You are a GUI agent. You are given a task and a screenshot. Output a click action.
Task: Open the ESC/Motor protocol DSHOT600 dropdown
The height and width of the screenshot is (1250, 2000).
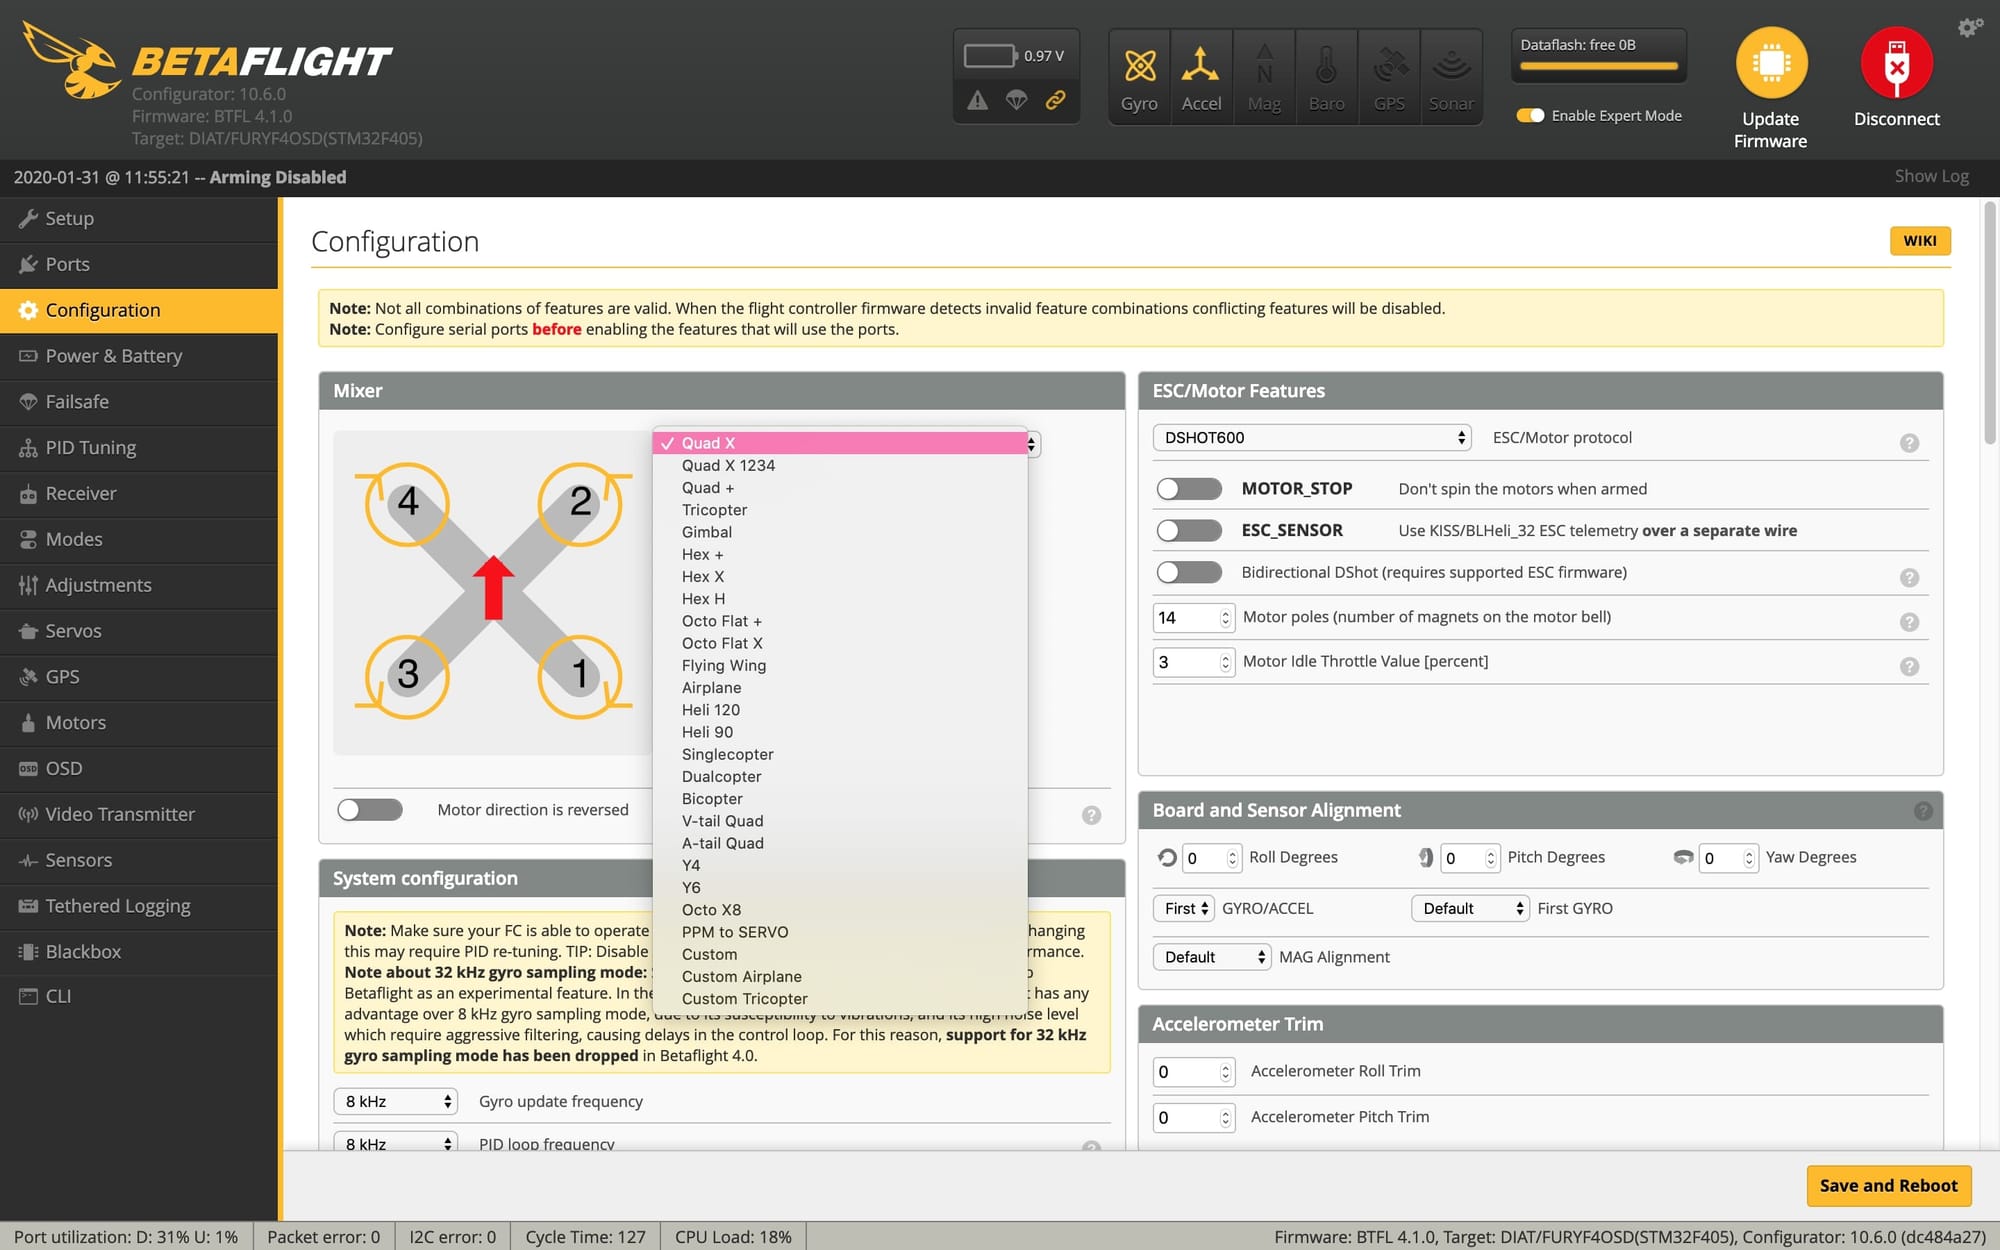tap(1312, 437)
